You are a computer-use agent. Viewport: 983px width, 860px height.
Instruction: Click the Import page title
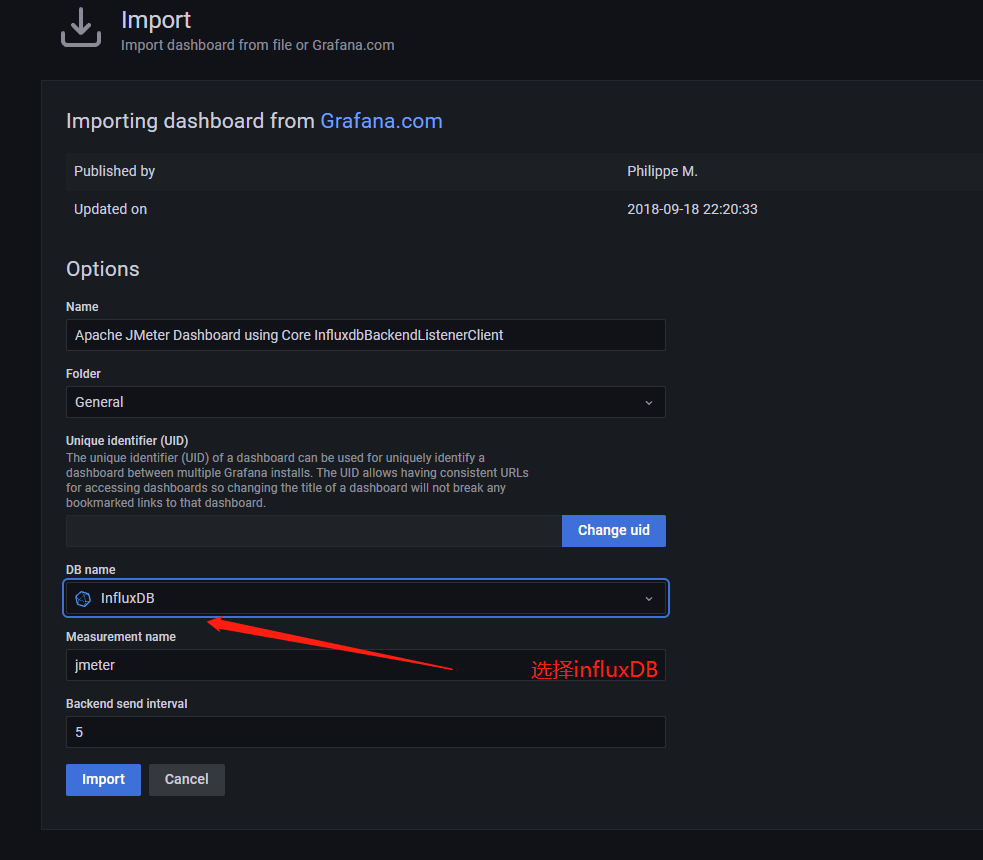[156, 20]
